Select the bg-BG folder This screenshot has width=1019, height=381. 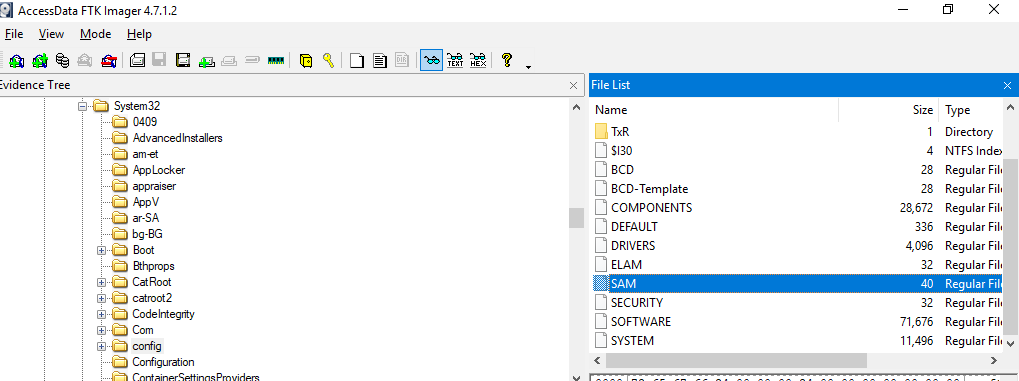(x=147, y=234)
